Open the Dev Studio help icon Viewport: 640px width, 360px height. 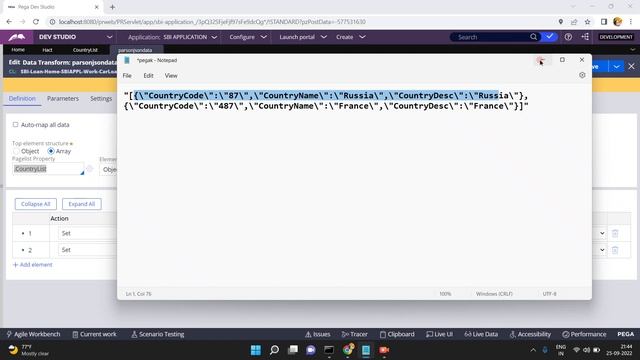pos(568,37)
